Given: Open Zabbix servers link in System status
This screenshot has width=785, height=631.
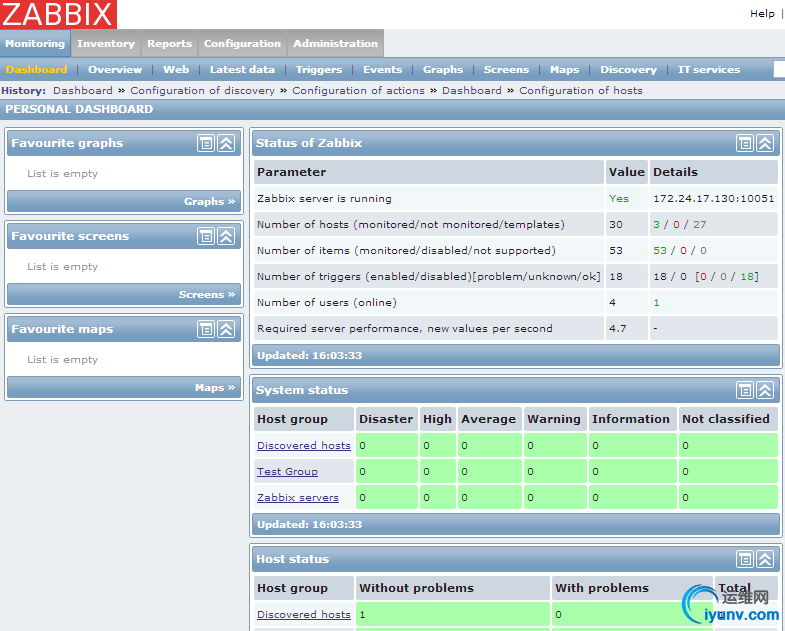Looking at the screenshot, I should [x=298, y=497].
